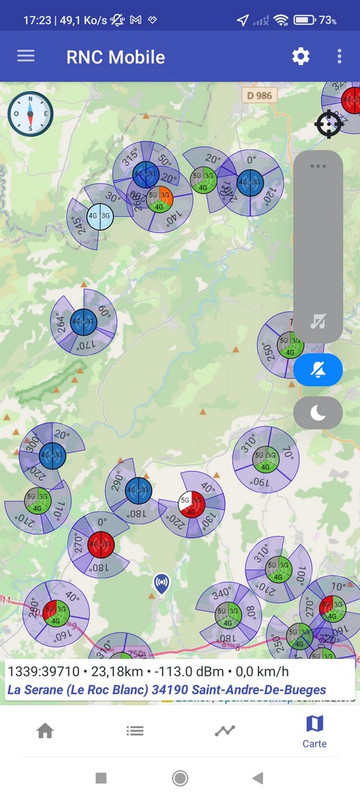Image resolution: width=360 pixels, height=800 pixels.
Task: Tap the blue antenna pin marker
Action: coord(162,584)
